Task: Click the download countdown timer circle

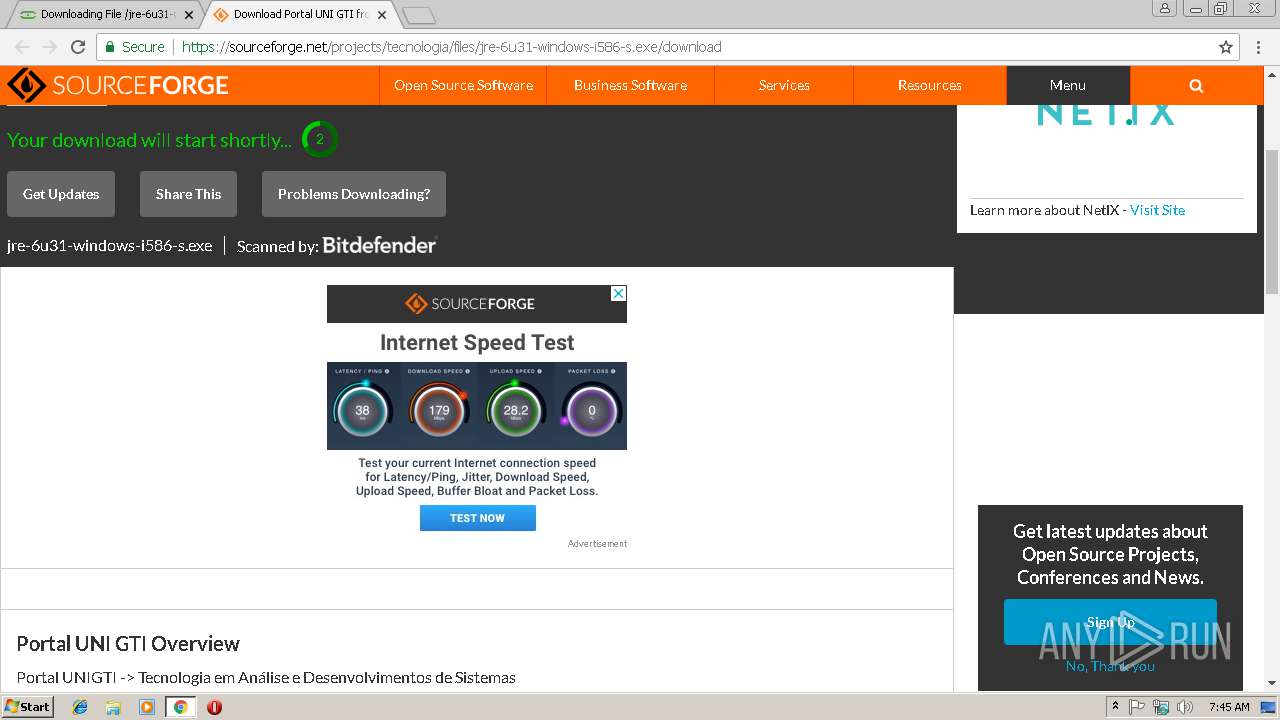Action: tap(320, 139)
